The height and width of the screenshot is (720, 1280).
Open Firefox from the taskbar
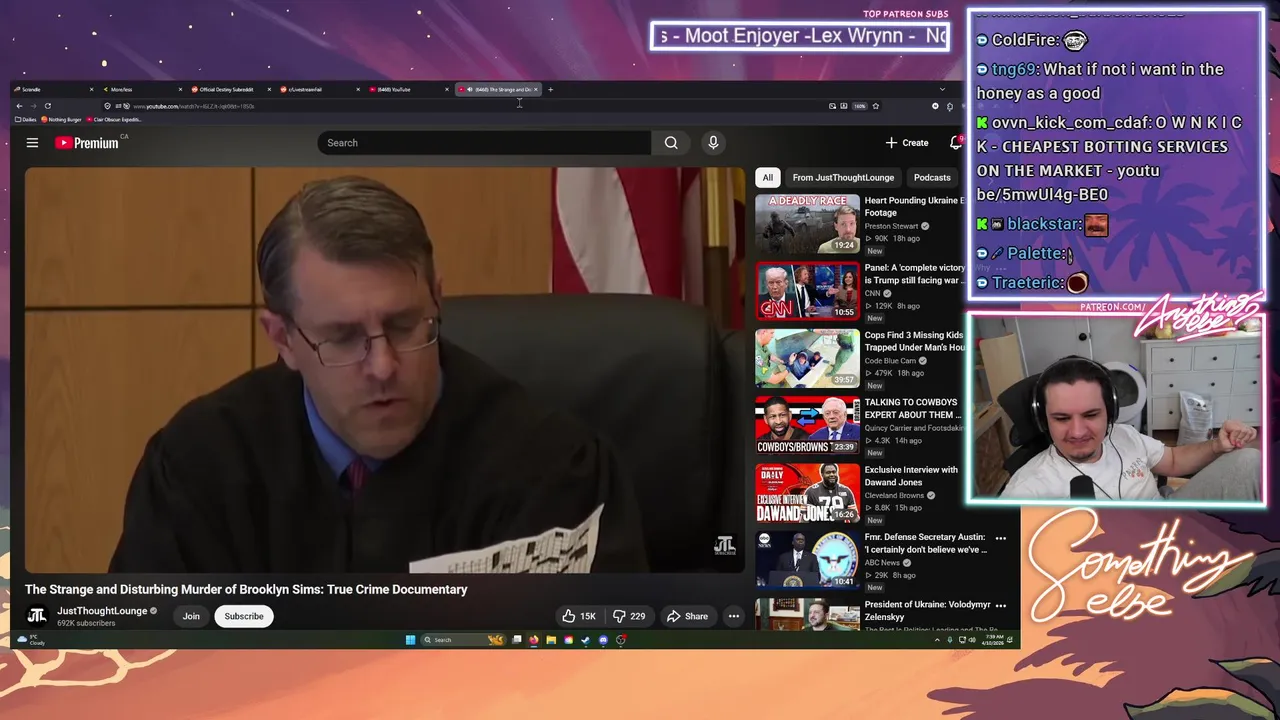point(533,640)
